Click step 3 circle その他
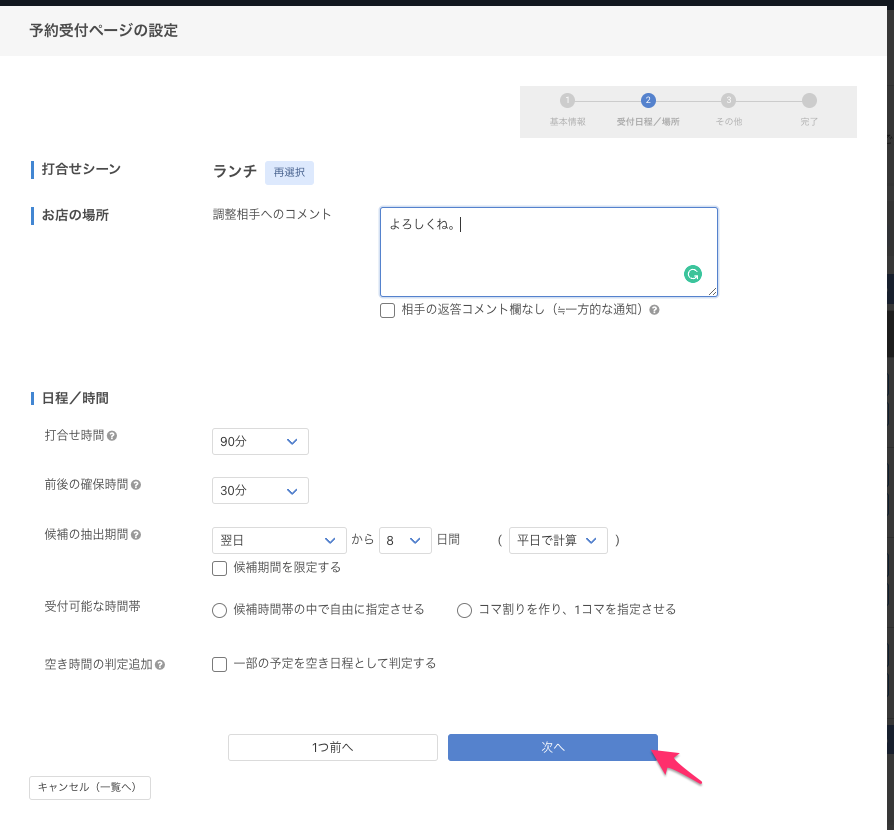The height and width of the screenshot is (830, 894). [x=728, y=101]
